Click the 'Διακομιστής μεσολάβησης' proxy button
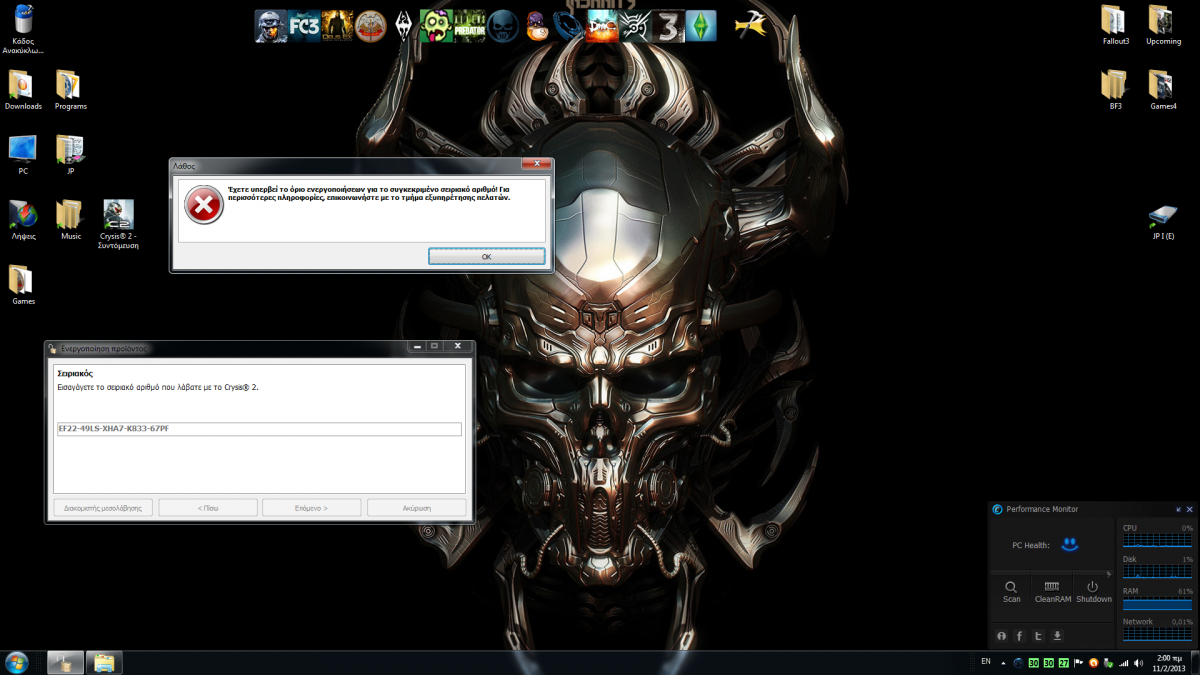 103,508
